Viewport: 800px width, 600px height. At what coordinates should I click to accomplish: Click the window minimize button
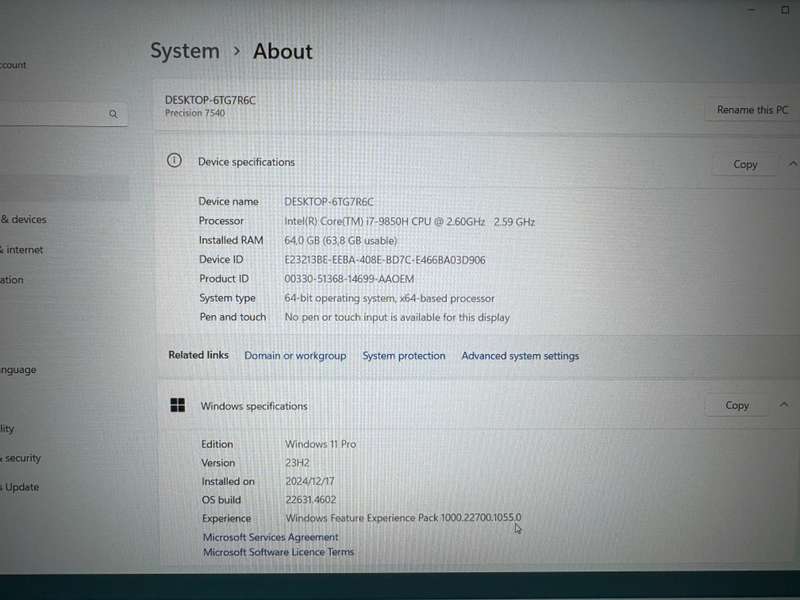pos(751,10)
